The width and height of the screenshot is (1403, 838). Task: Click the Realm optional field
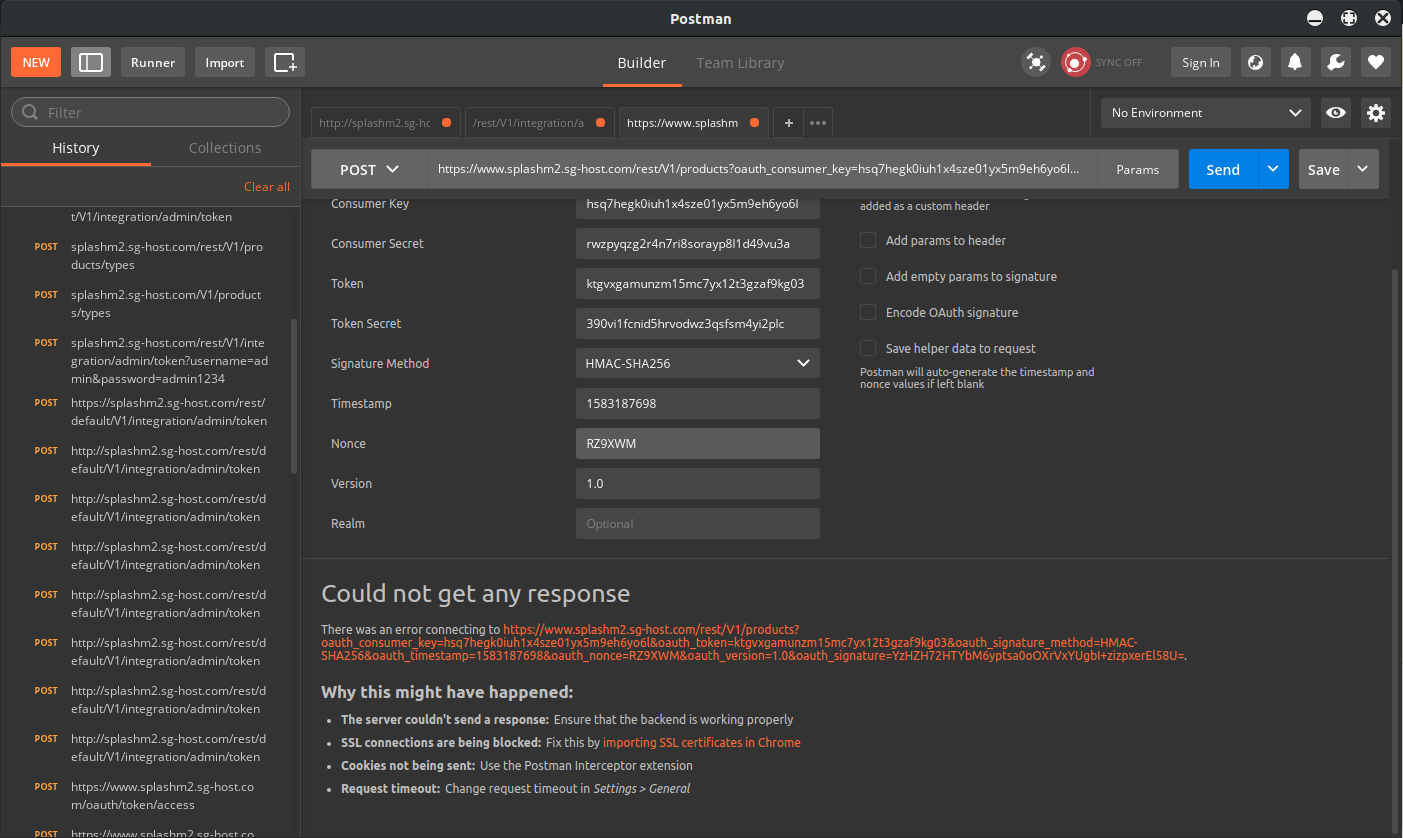698,523
